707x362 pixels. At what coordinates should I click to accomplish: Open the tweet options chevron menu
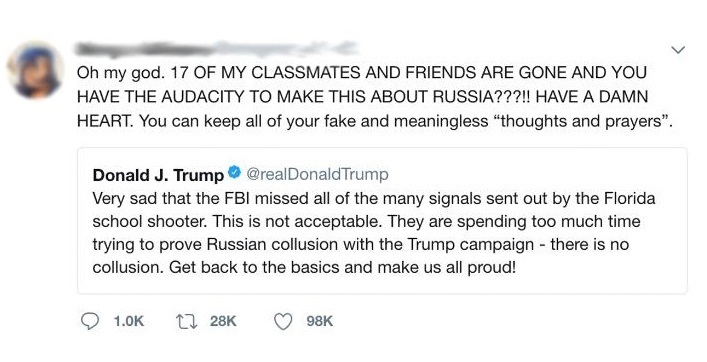tap(678, 50)
